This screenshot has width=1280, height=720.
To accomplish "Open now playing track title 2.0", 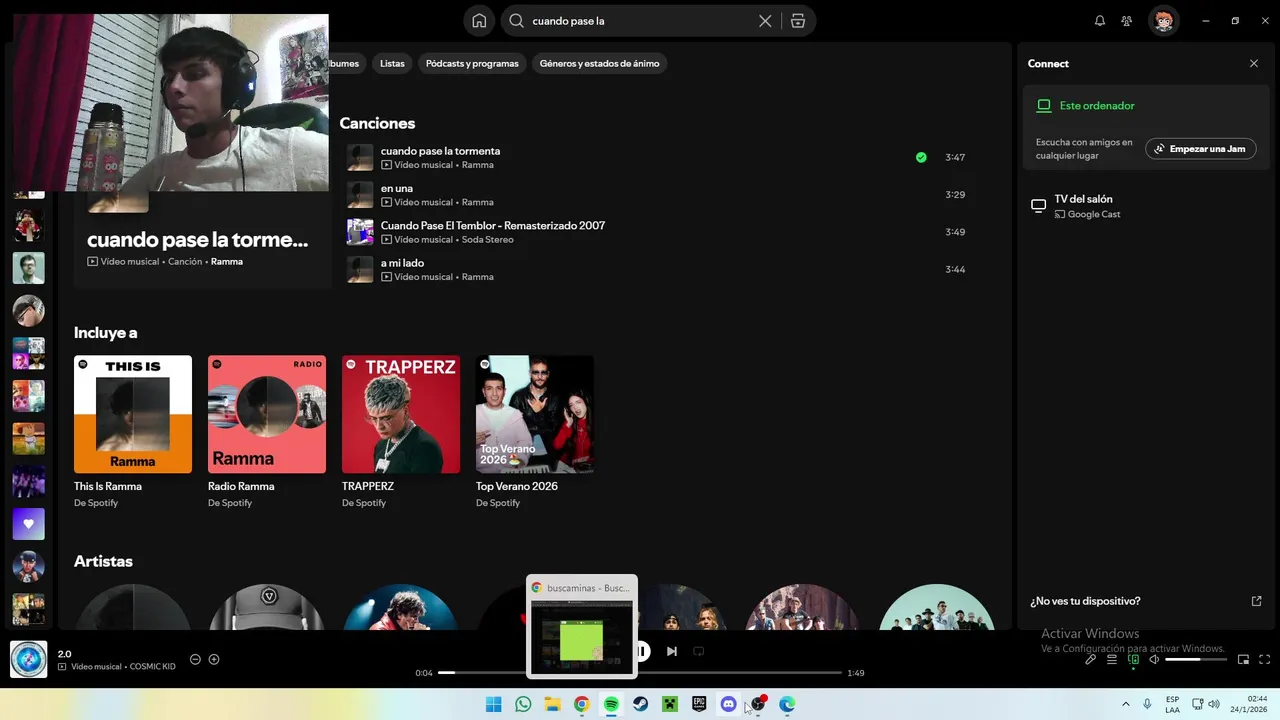I will pos(64,654).
